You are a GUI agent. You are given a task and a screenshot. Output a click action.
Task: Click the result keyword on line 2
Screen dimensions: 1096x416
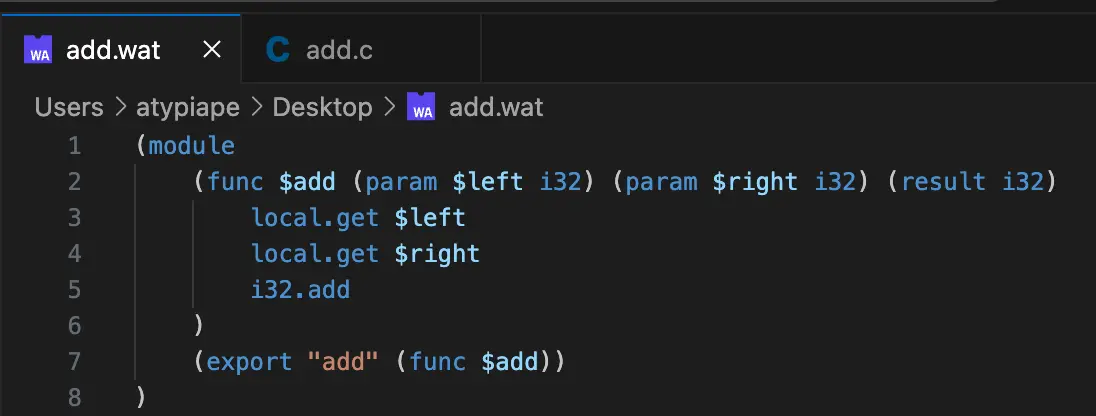[943, 182]
